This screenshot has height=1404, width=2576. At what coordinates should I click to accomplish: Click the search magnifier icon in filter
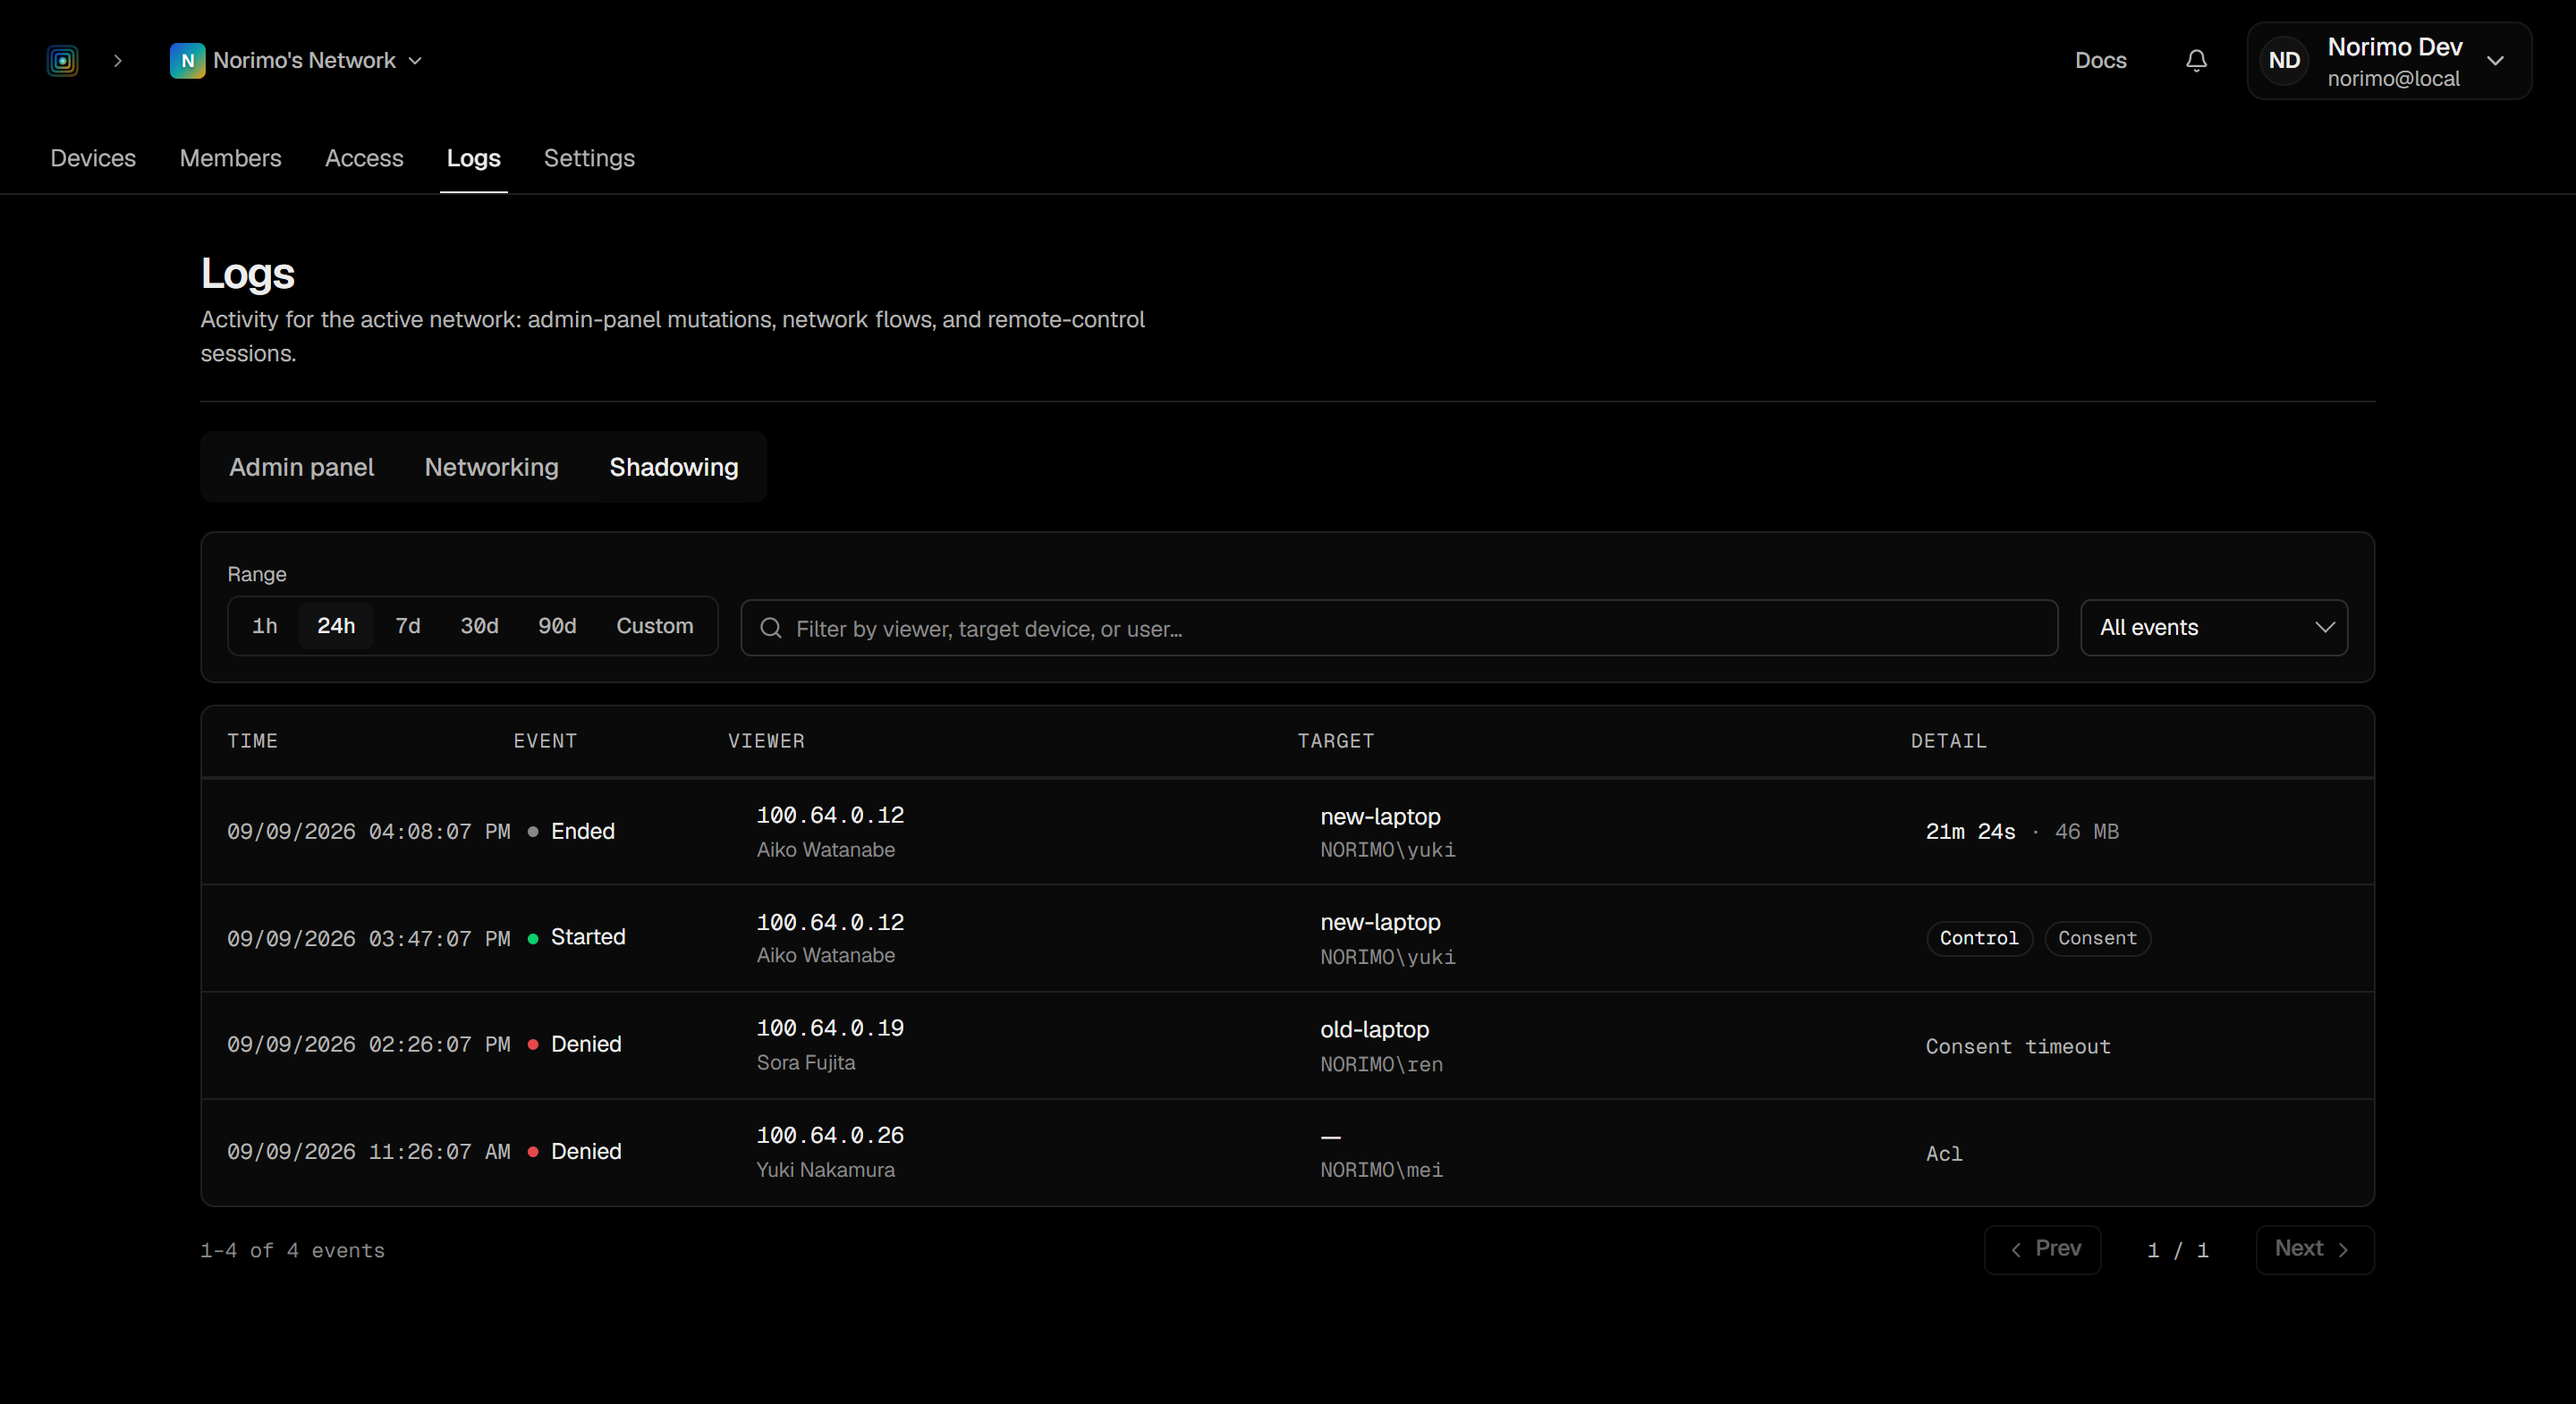pyautogui.click(x=770, y=628)
